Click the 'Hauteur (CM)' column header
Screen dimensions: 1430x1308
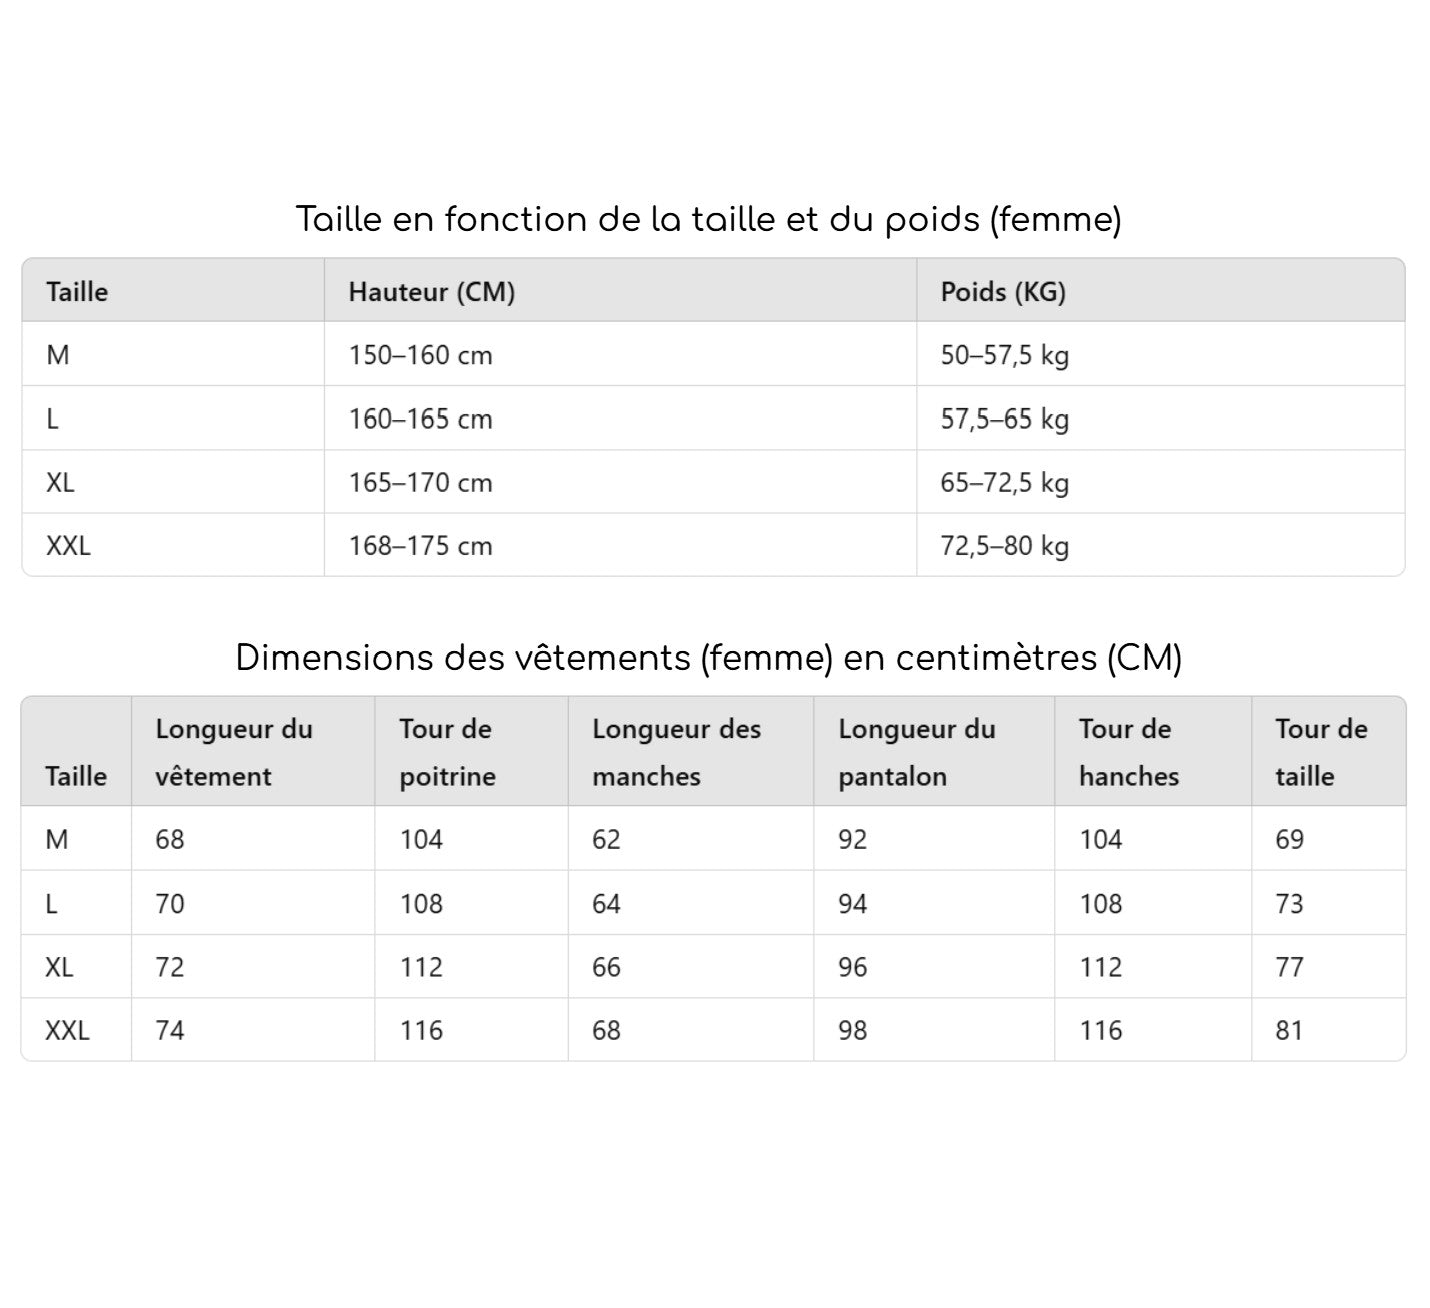pyautogui.click(x=431, y=292)
